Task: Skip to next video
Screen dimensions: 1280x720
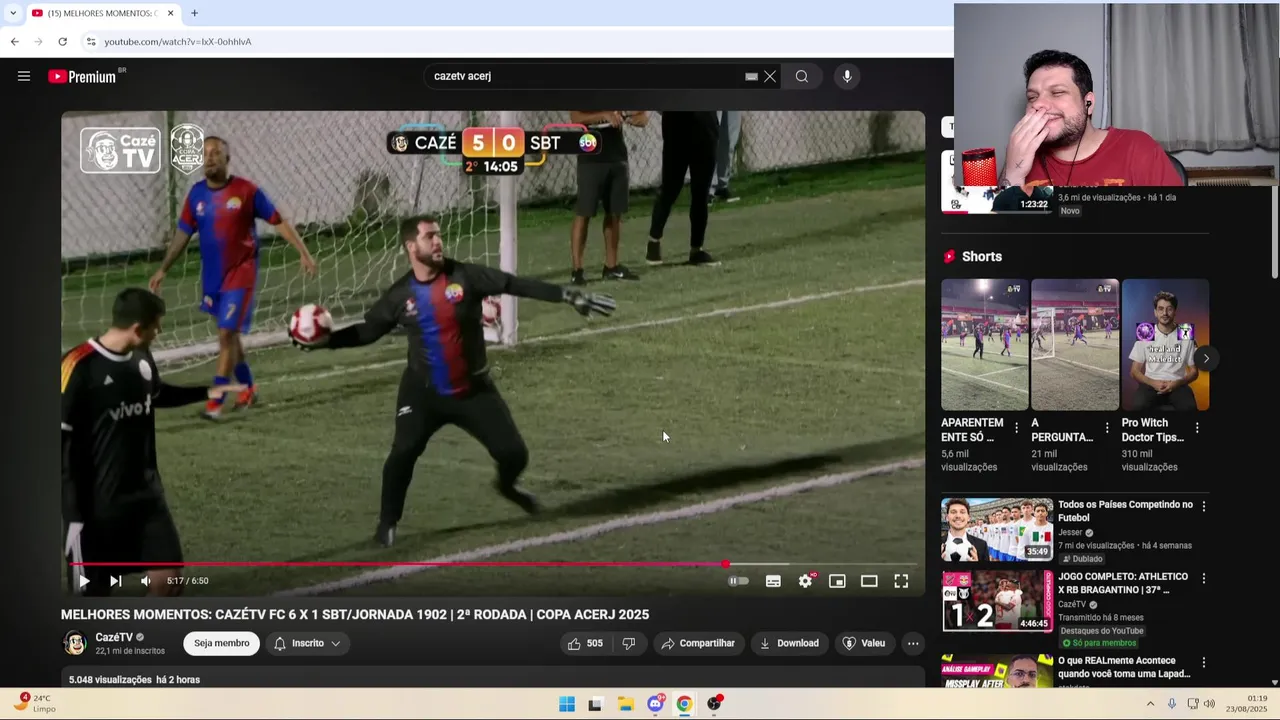Action: pos(115,581)
